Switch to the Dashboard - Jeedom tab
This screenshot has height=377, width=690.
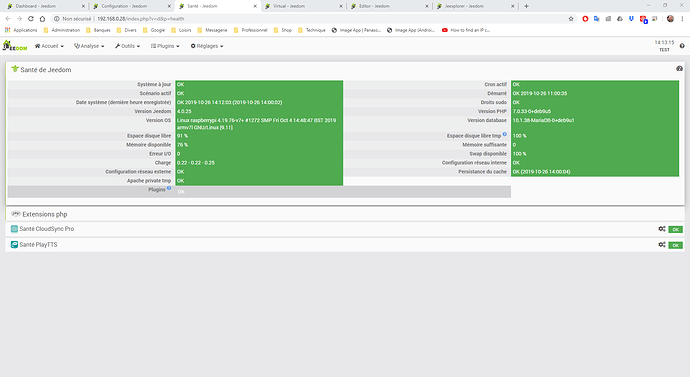point(44,6)
